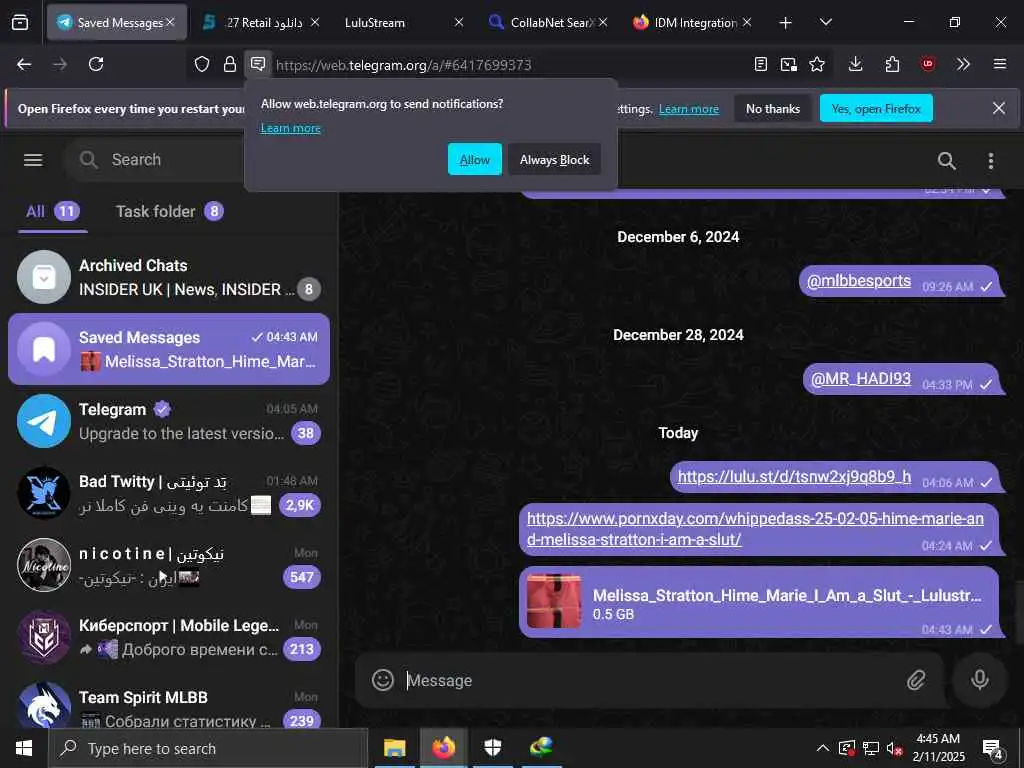The height and width of the screenshot is (768, 1024).
Task: Toggle reader view icon in address bar
Action: click(760, 64)
